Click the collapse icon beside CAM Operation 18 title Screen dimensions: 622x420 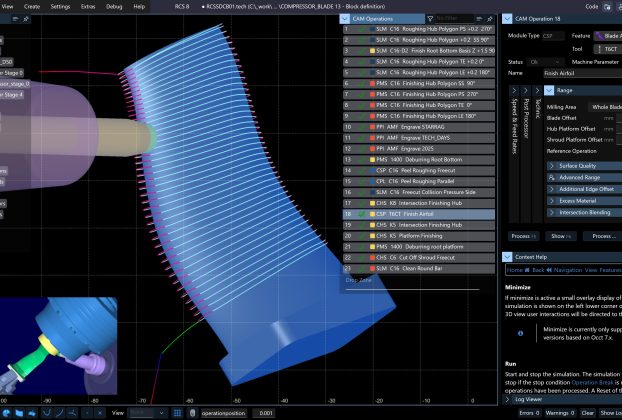pyautogui.click(x=507, y=18)
